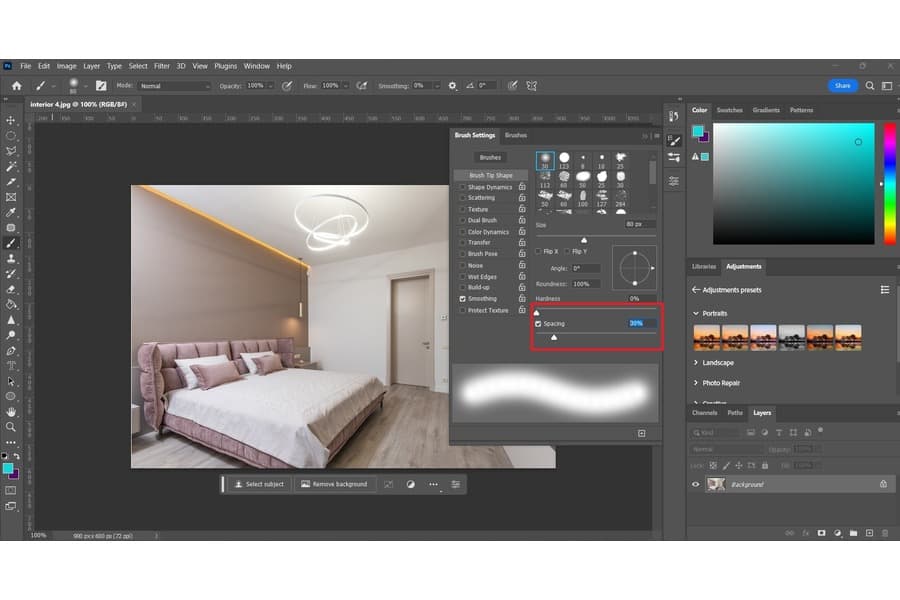This screenshot has height=600, width=900.
Task: Enable the Scattering checkbox
Action: click(463, 198)
